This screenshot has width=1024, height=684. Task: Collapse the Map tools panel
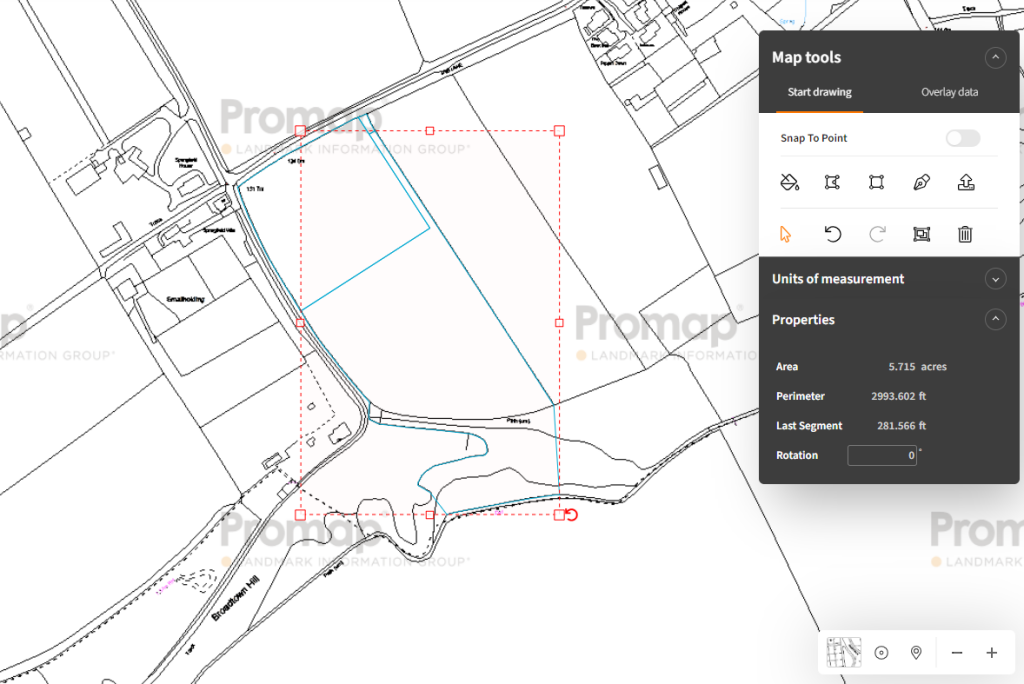pyautogui.click(x=994, y=58)
